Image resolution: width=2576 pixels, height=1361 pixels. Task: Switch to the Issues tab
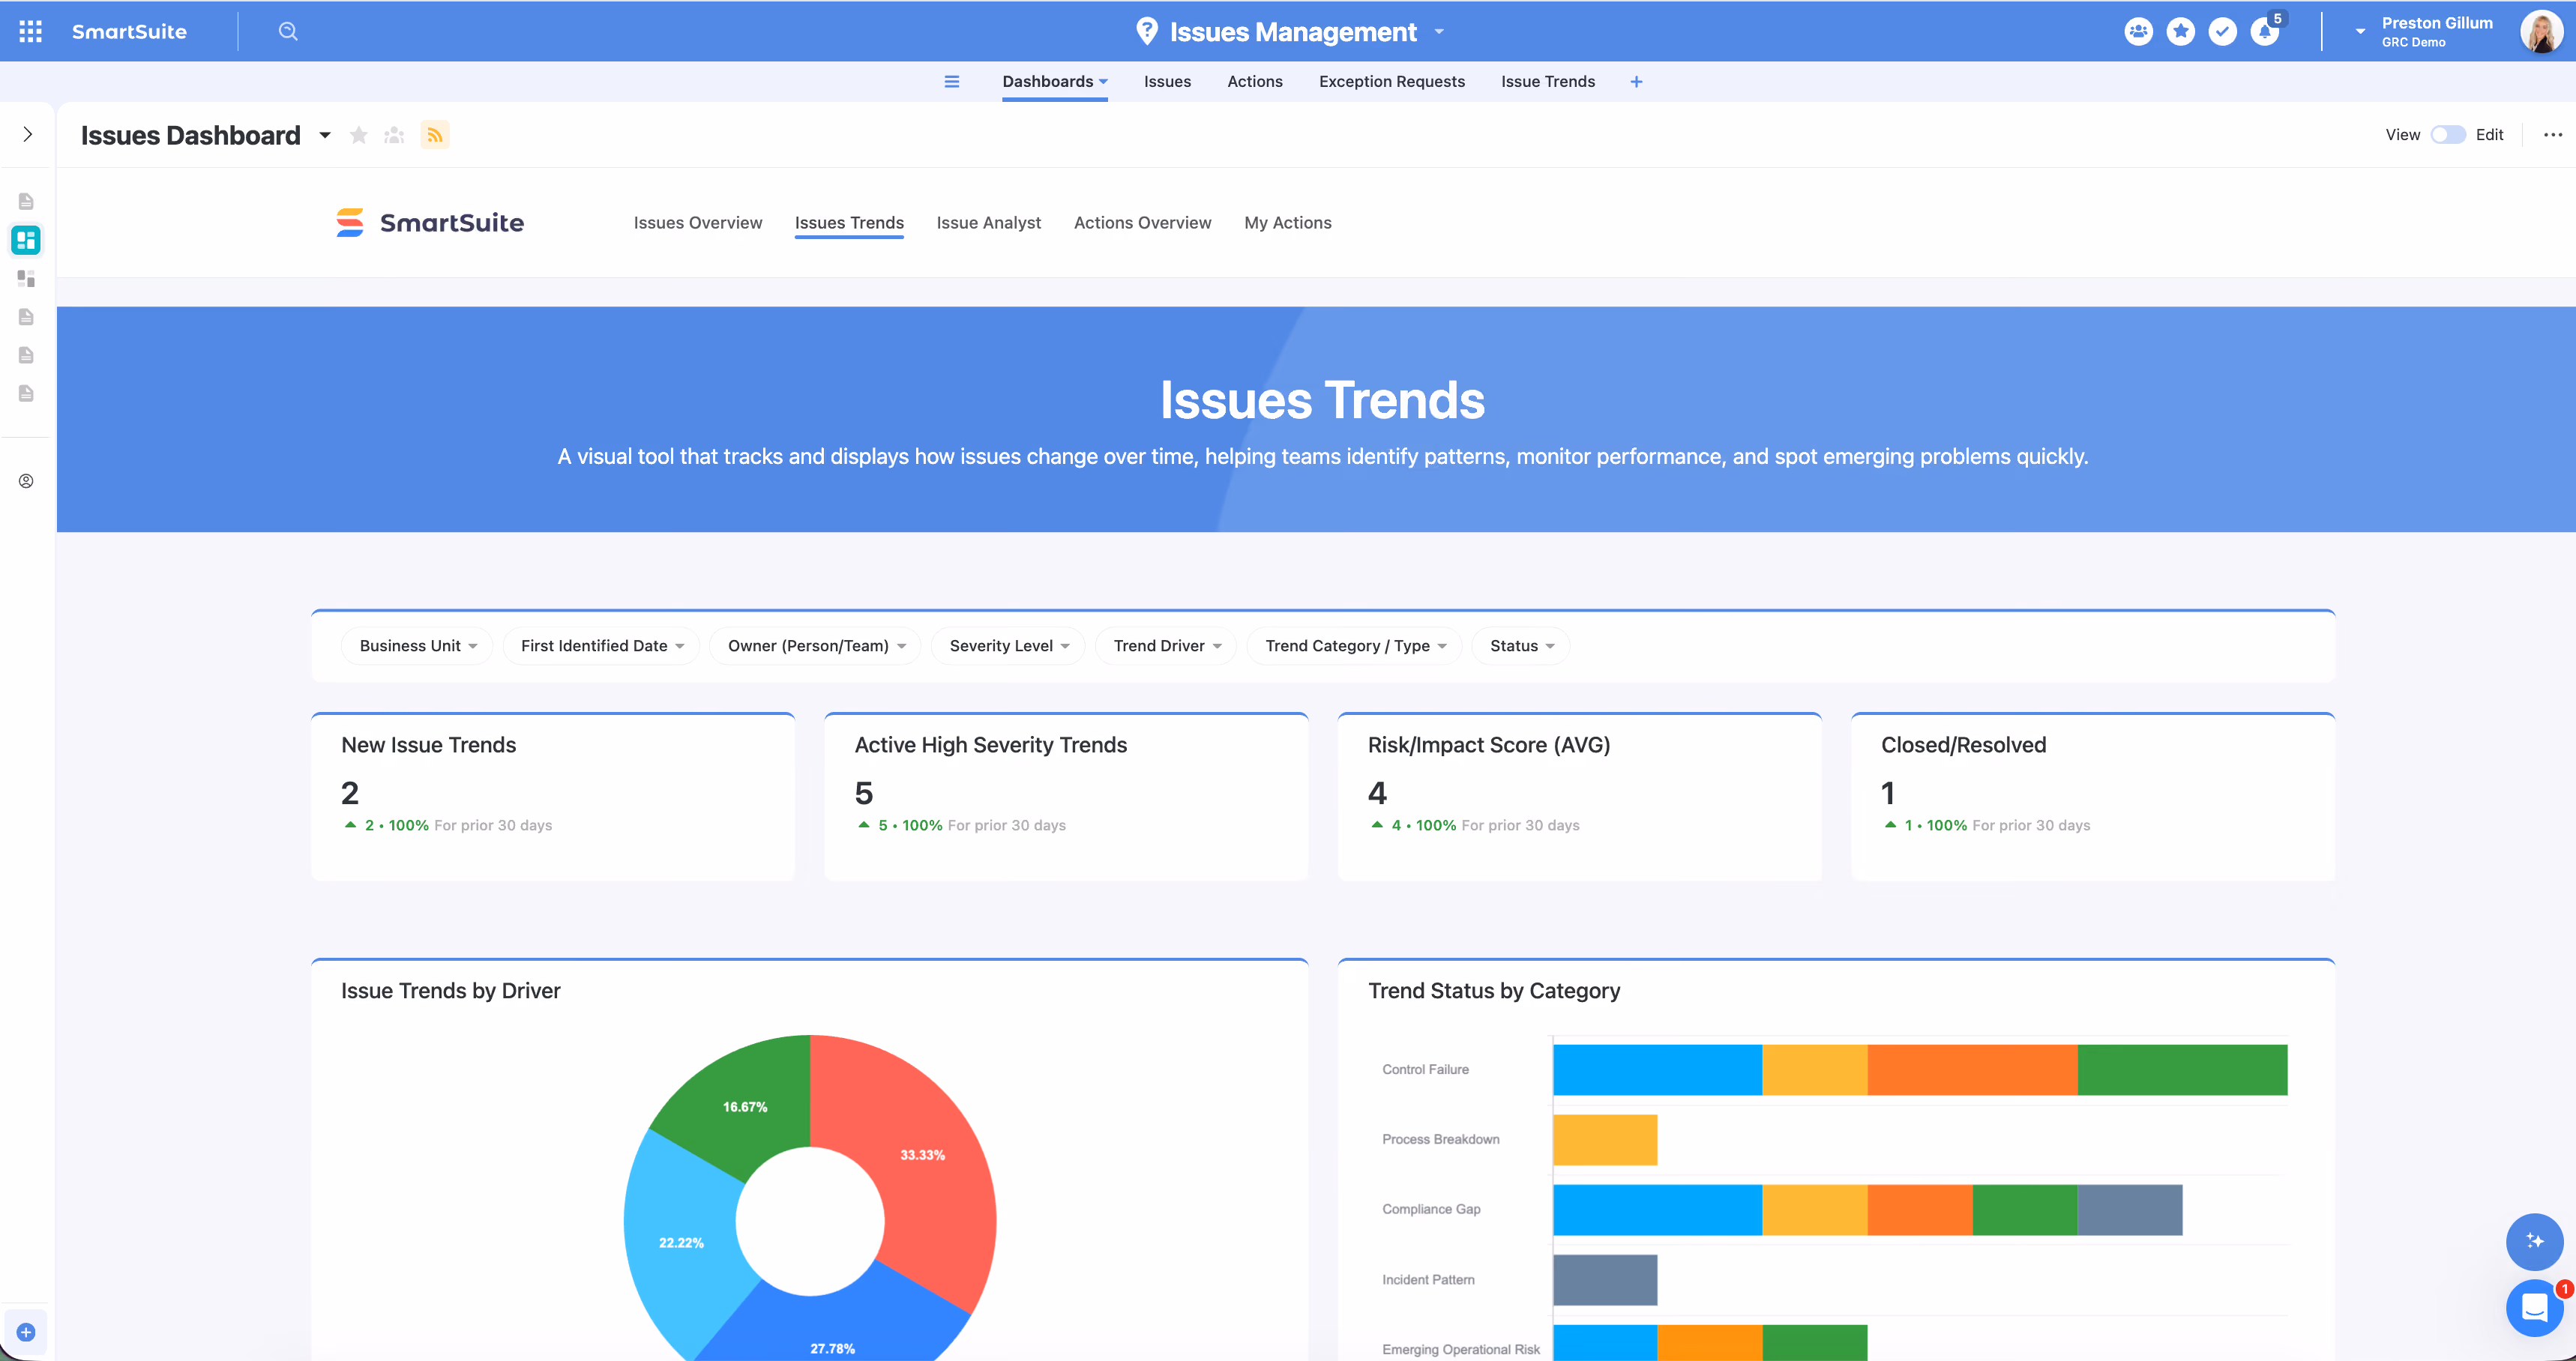[1167, 81]
